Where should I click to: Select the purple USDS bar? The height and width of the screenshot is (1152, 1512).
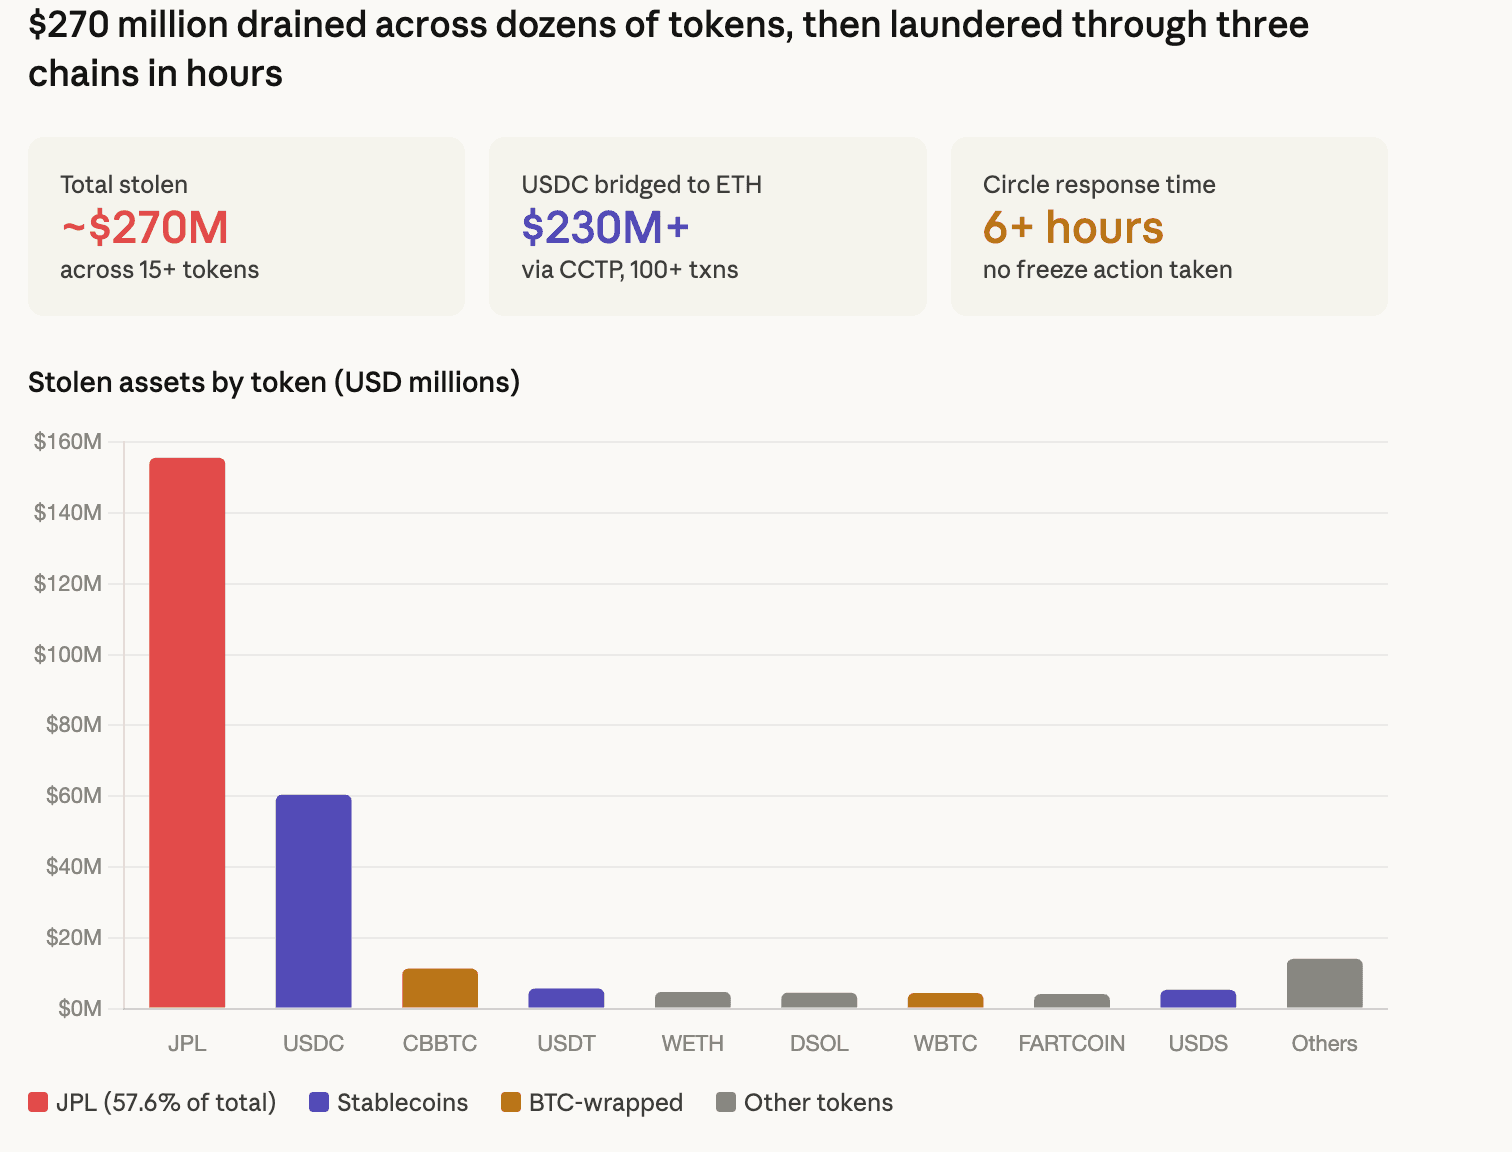1198,999
